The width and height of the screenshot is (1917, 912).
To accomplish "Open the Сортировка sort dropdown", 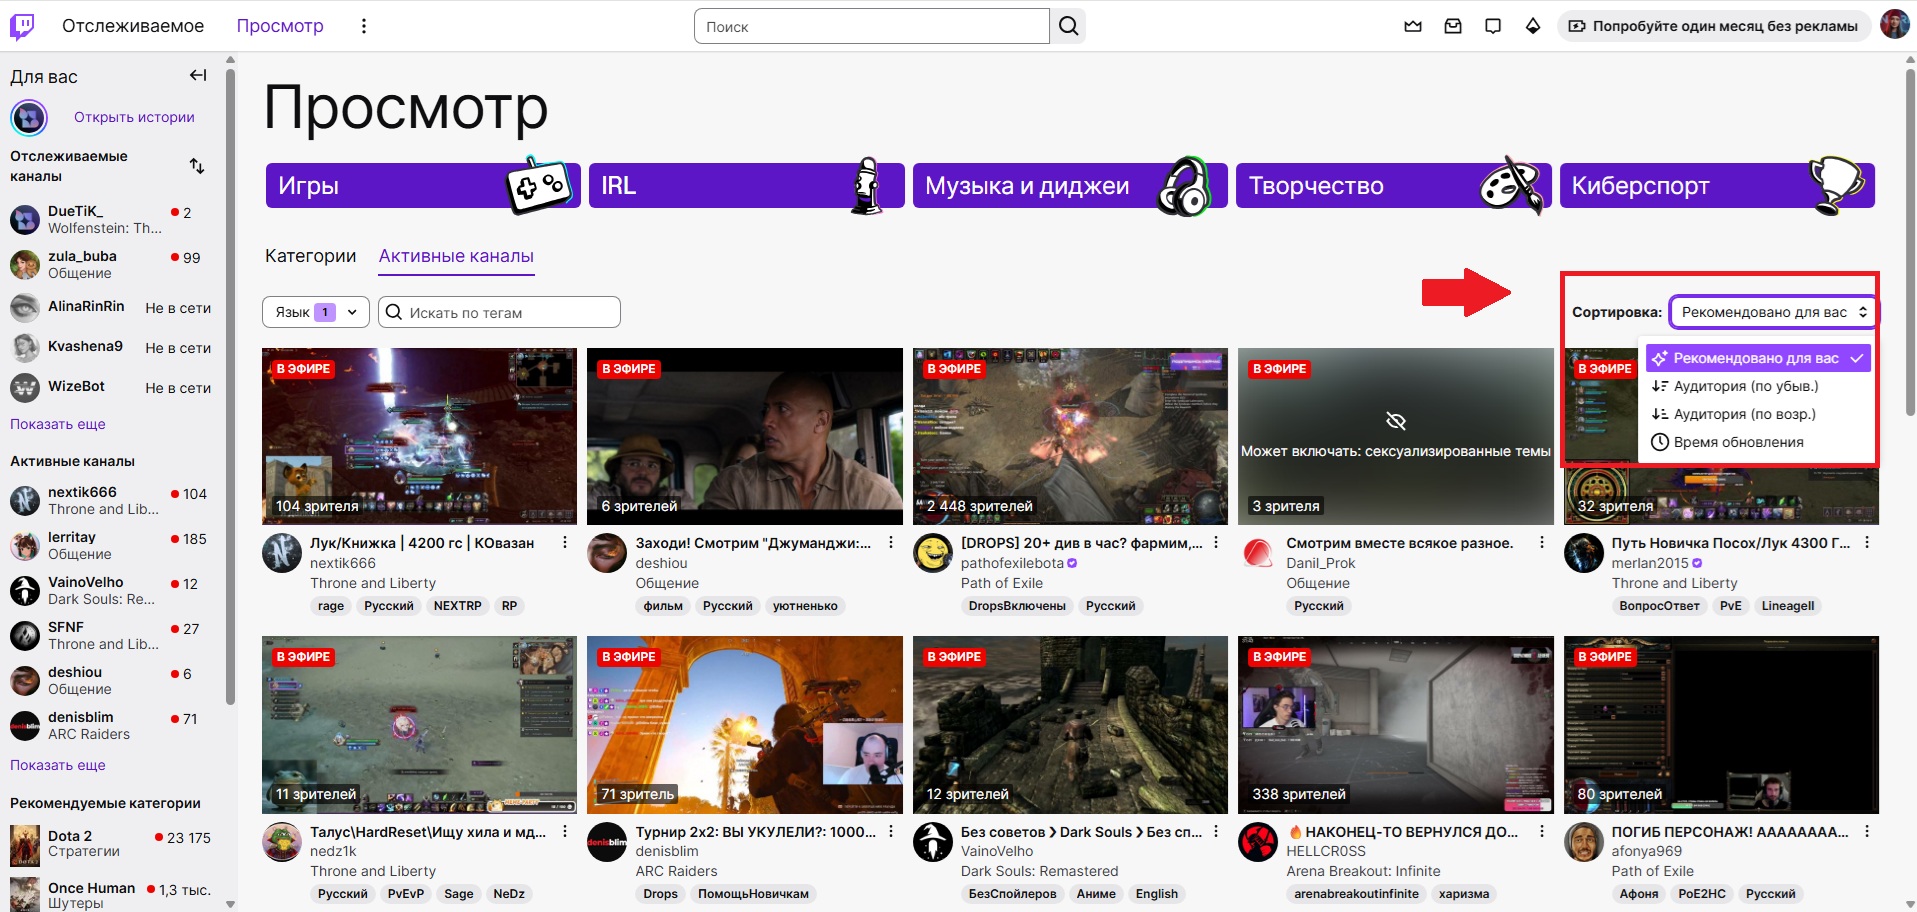I will point(1774,312).
